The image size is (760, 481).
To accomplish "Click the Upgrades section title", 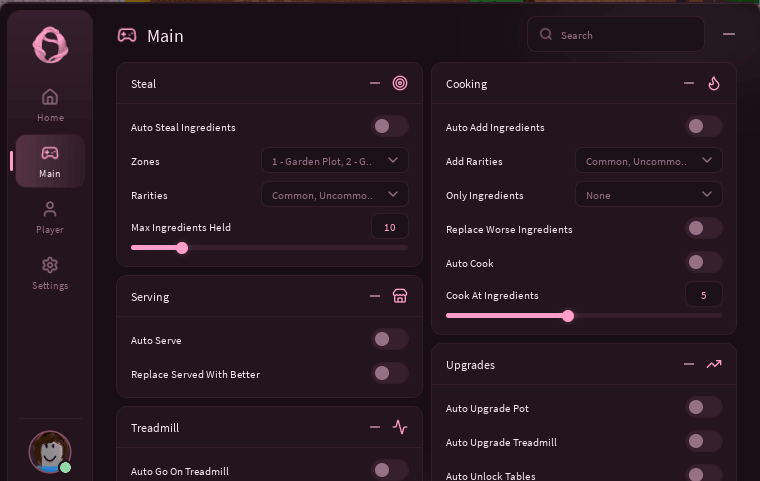I will 470,365.
